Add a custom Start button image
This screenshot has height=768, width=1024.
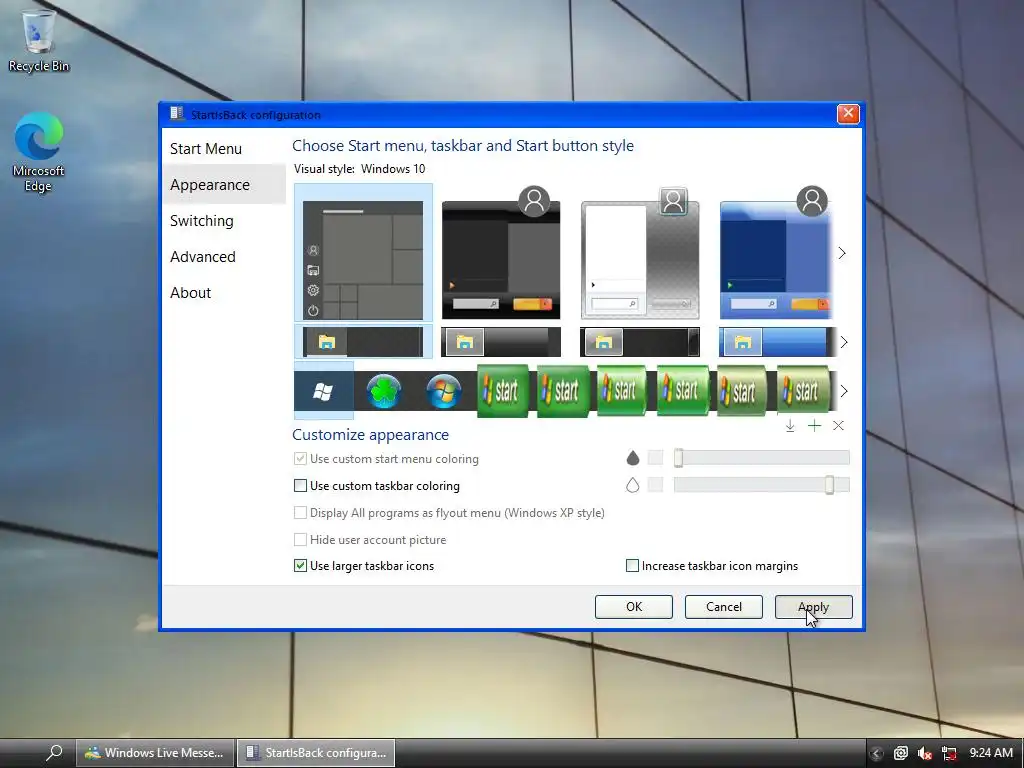click(814, 426)
